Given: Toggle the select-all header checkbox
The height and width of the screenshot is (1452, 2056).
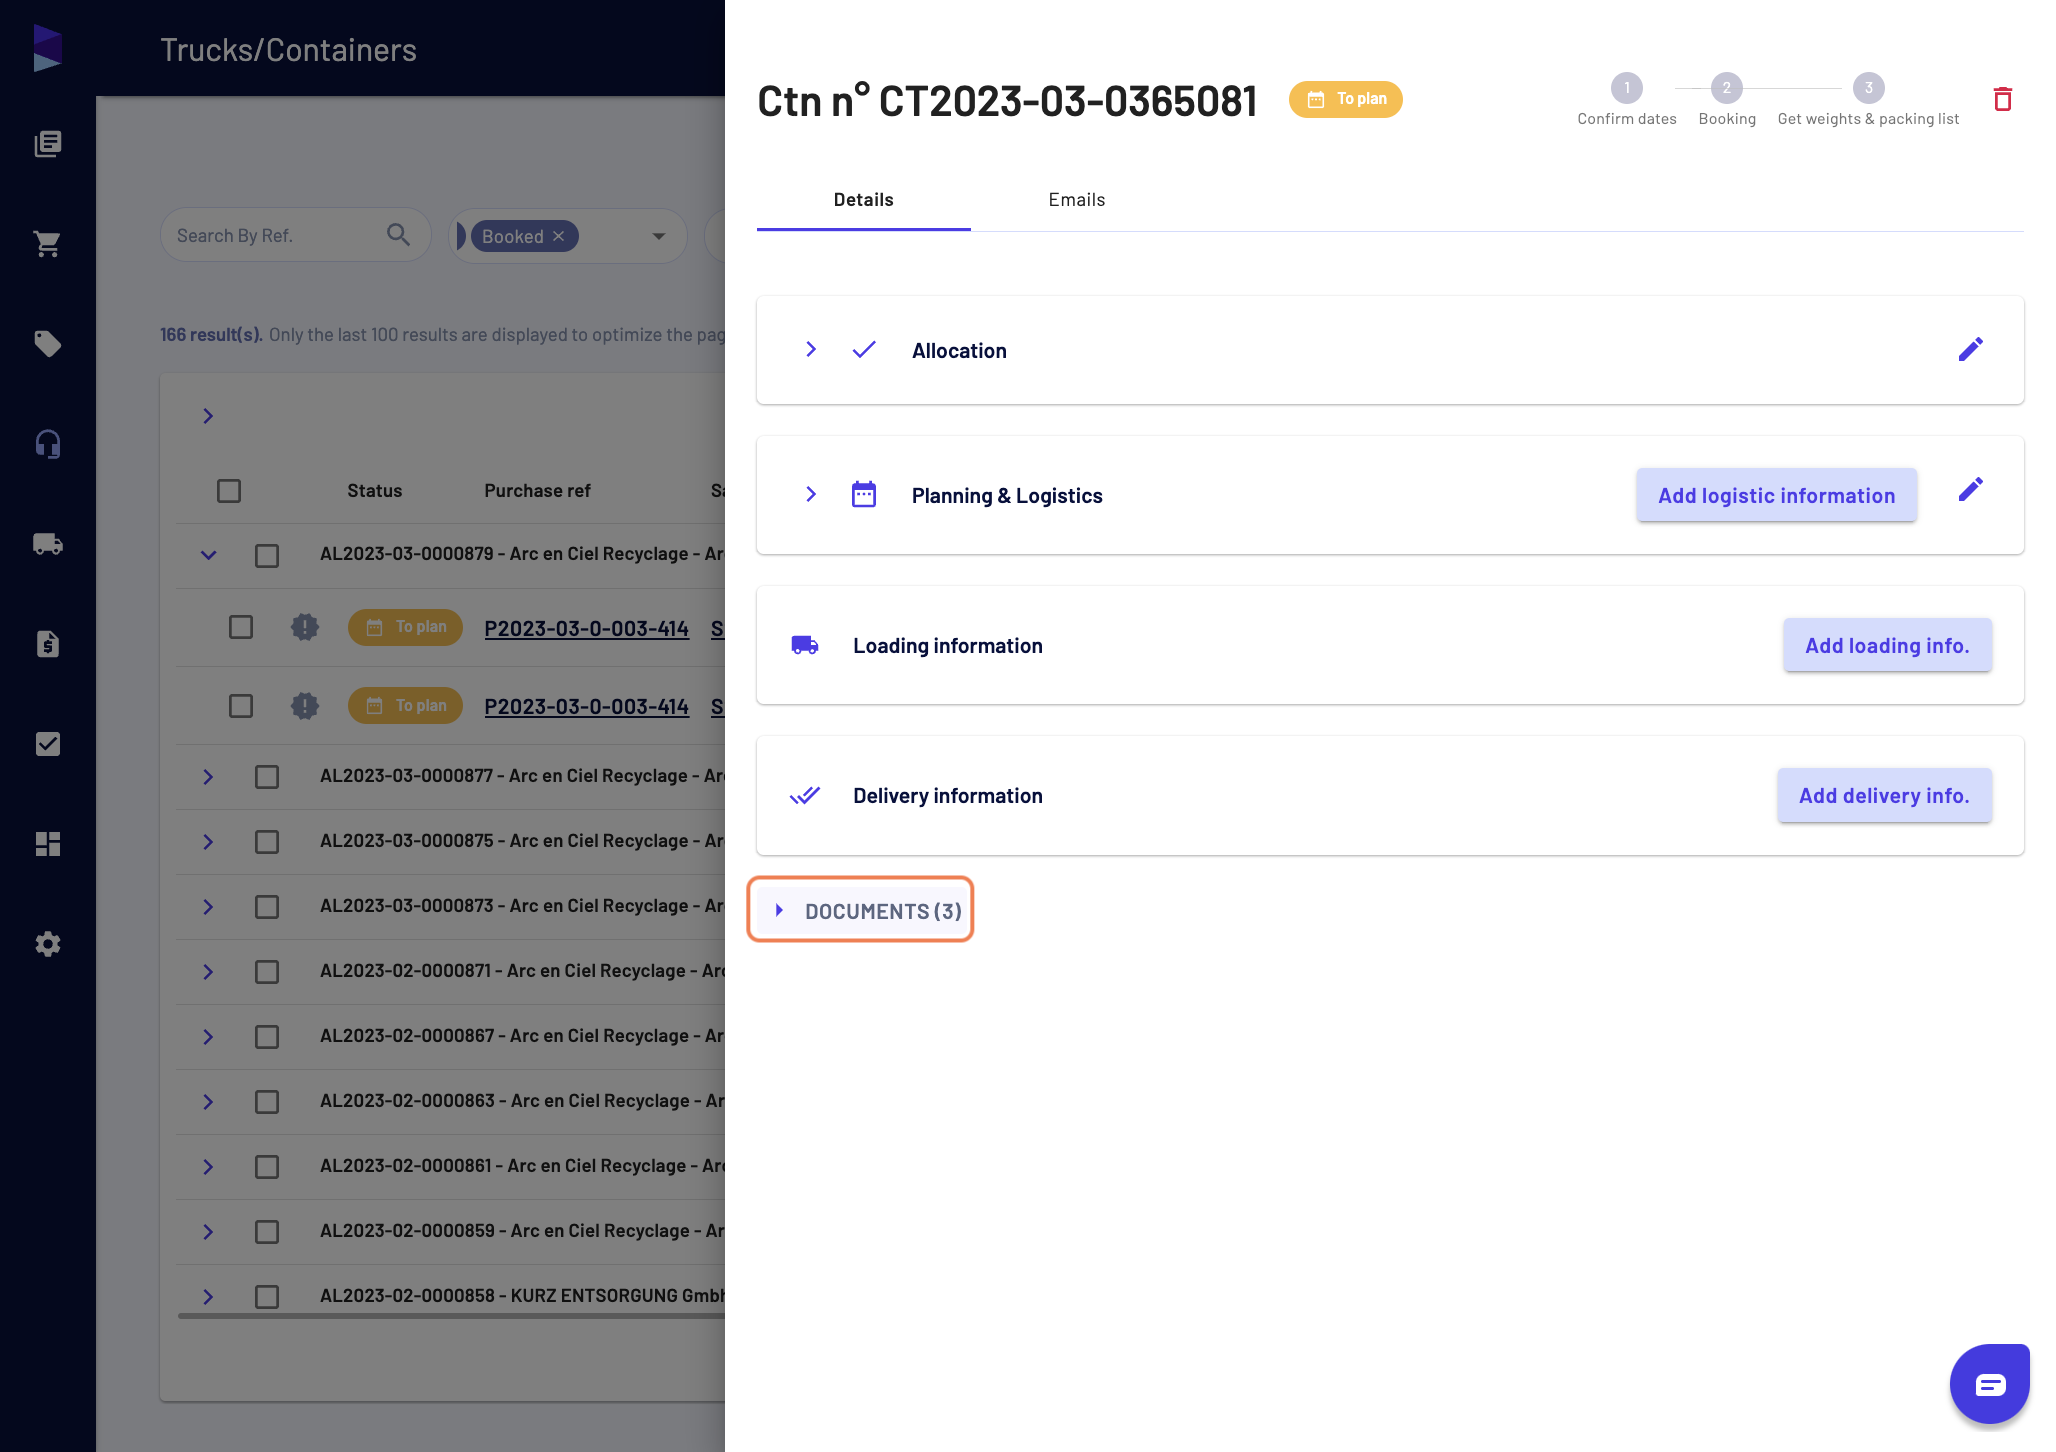Looking at the screenshot, I should point(229,491).
